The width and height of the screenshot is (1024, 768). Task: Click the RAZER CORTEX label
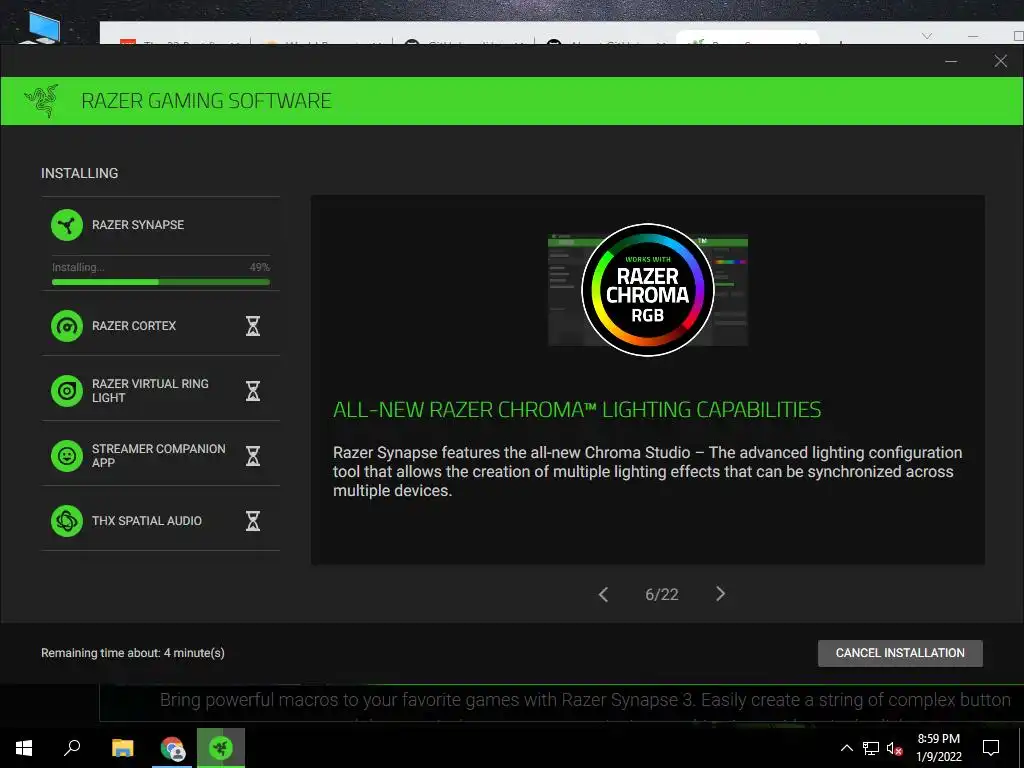[x=134, y=326]
